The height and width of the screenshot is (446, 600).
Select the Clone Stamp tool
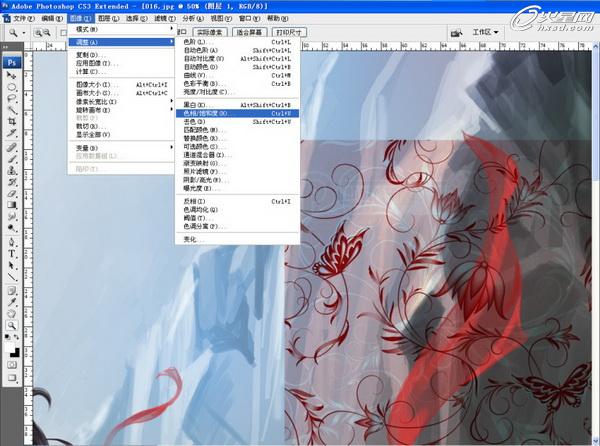[x=11, y=170]
